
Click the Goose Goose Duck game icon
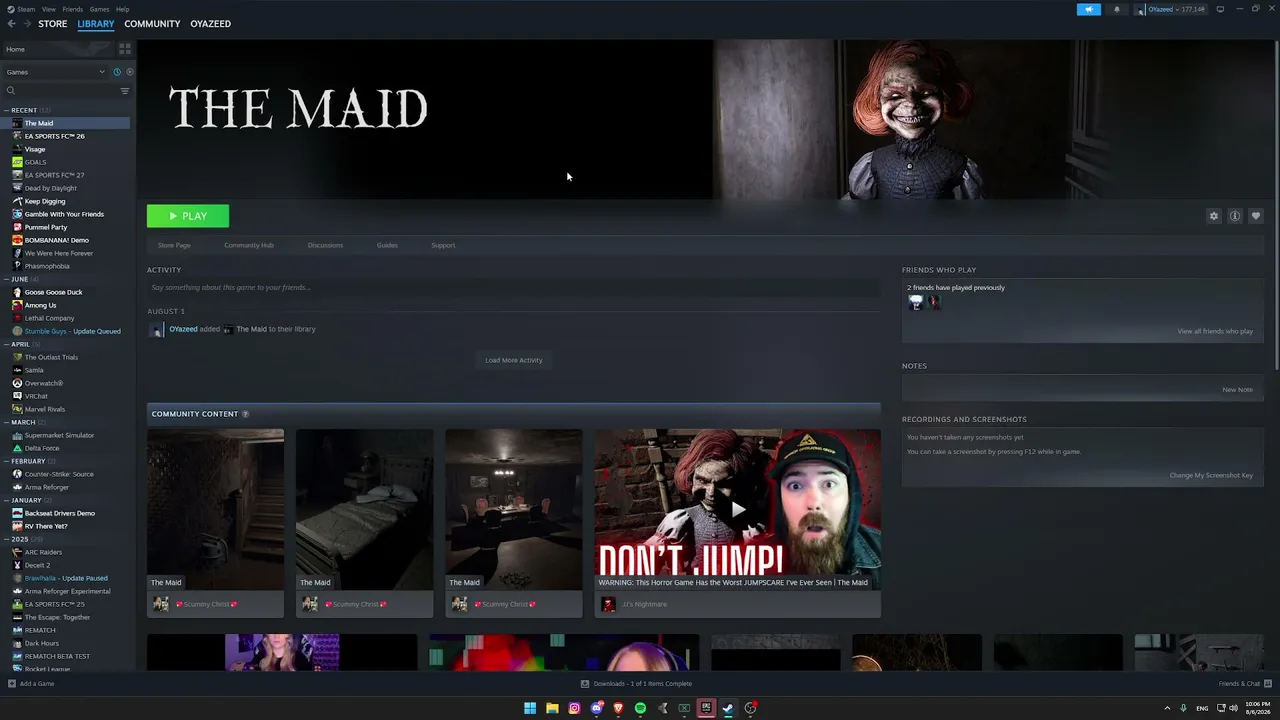pyautogui.click(x=17, y=292)
